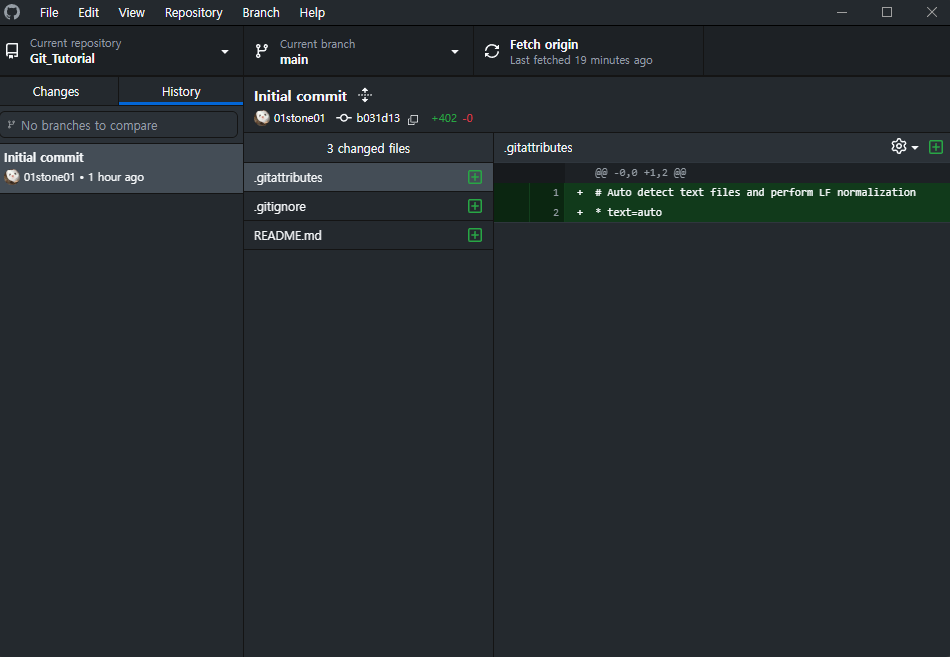Select the .gitattributes file row
This screenshot has width=950, height=657.
click(368, 177)
